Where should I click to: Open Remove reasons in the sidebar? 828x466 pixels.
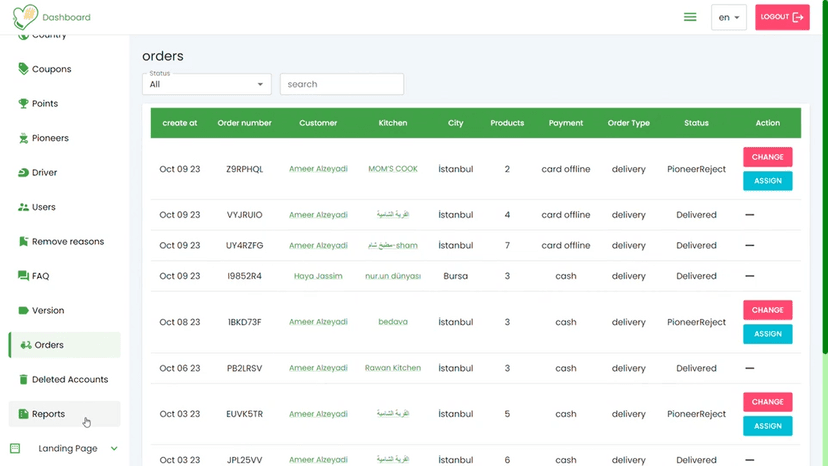pos(67,242)
